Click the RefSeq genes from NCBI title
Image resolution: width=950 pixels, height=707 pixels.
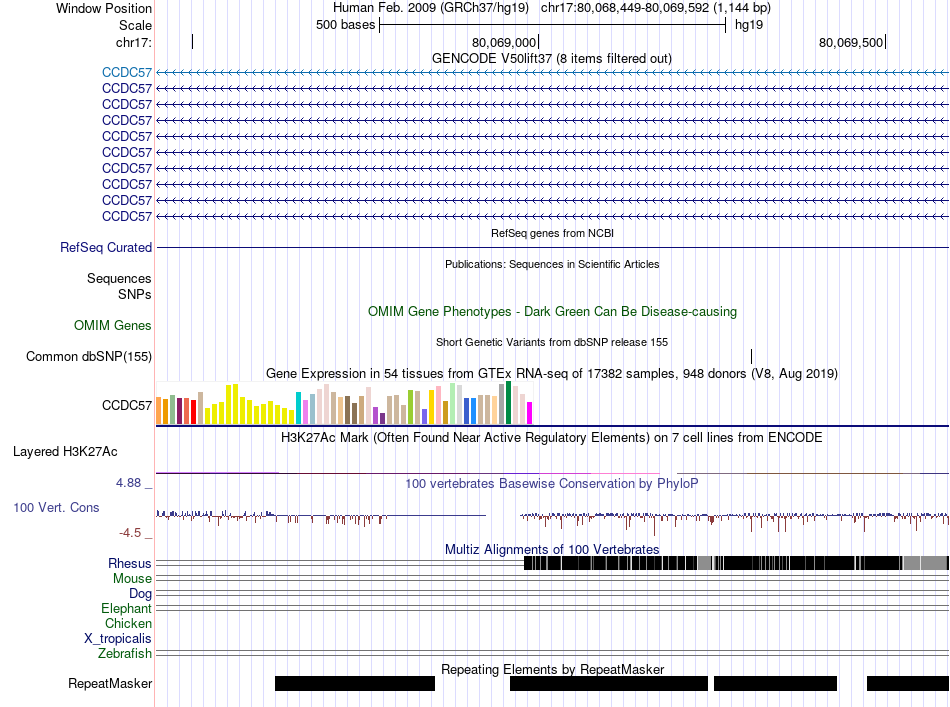pyautogui.click(x=552, y=233)
